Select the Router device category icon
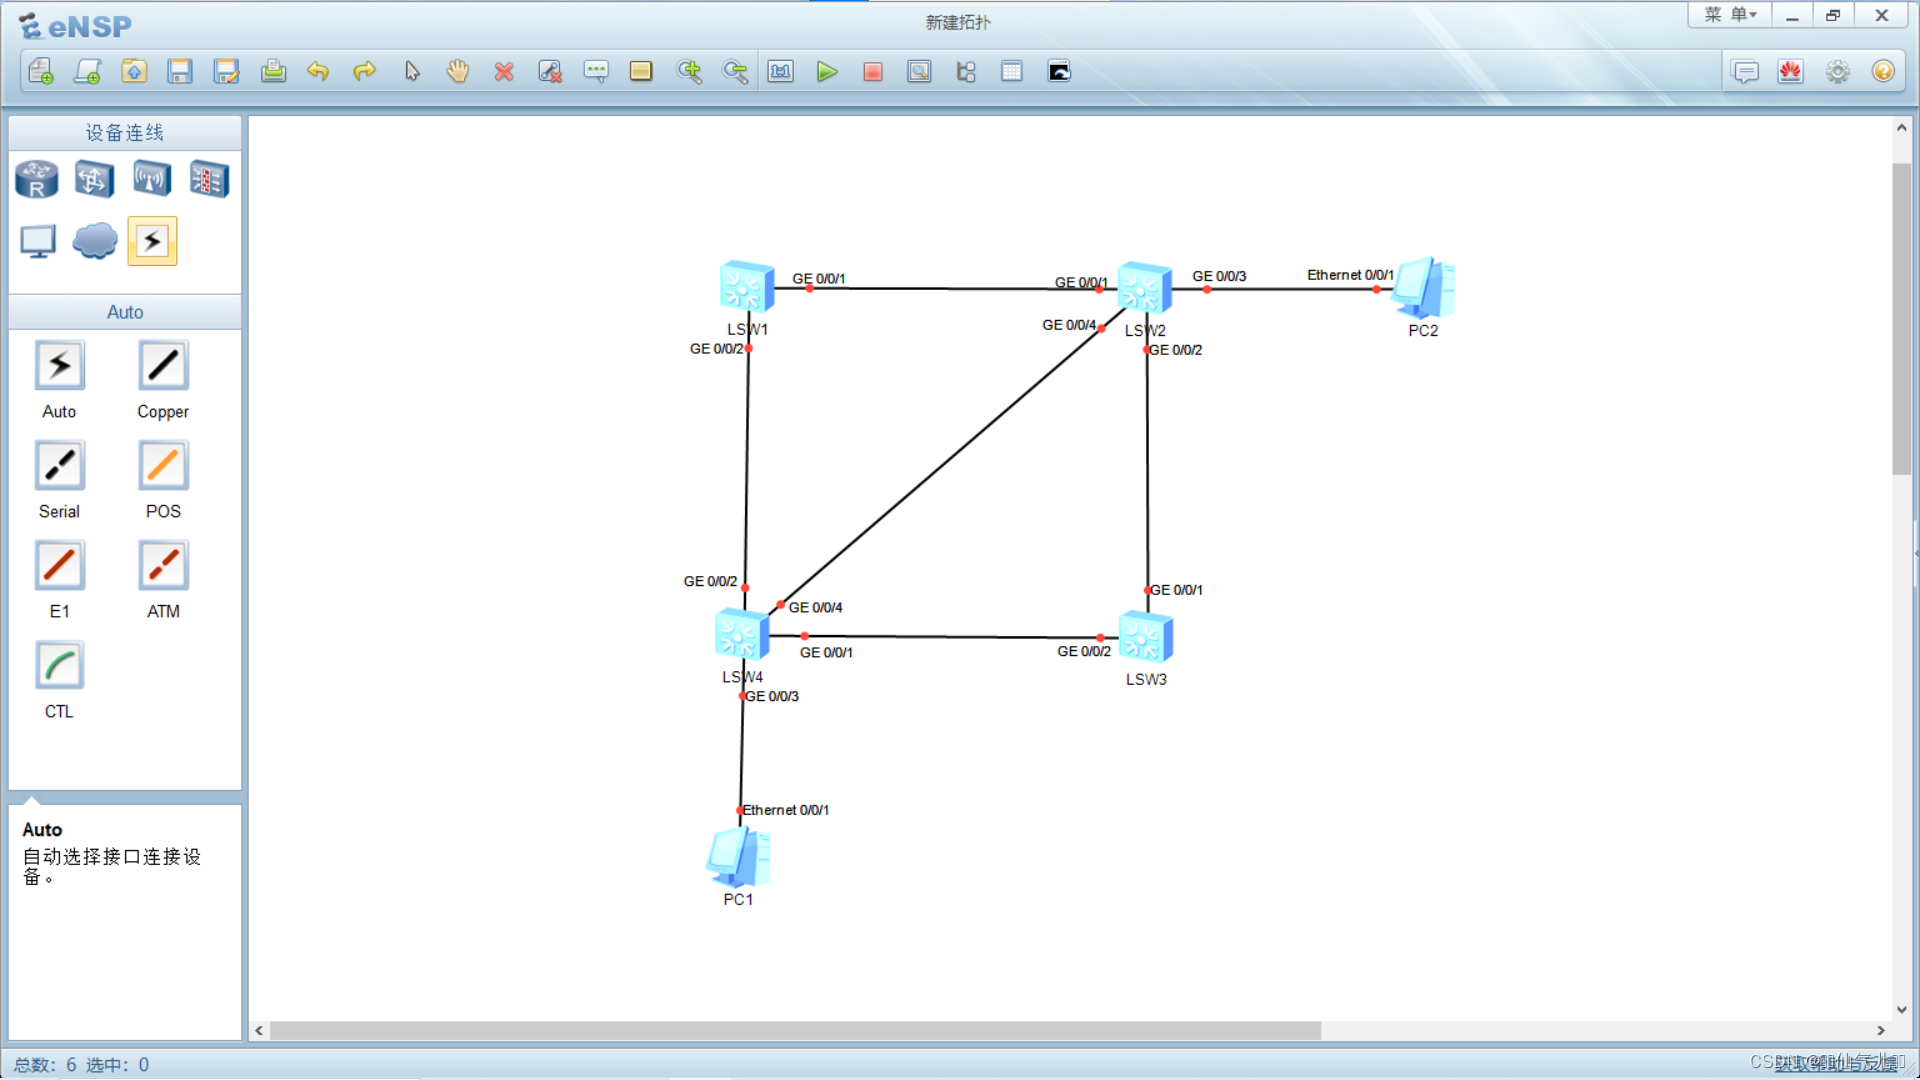 pos(37,180)
